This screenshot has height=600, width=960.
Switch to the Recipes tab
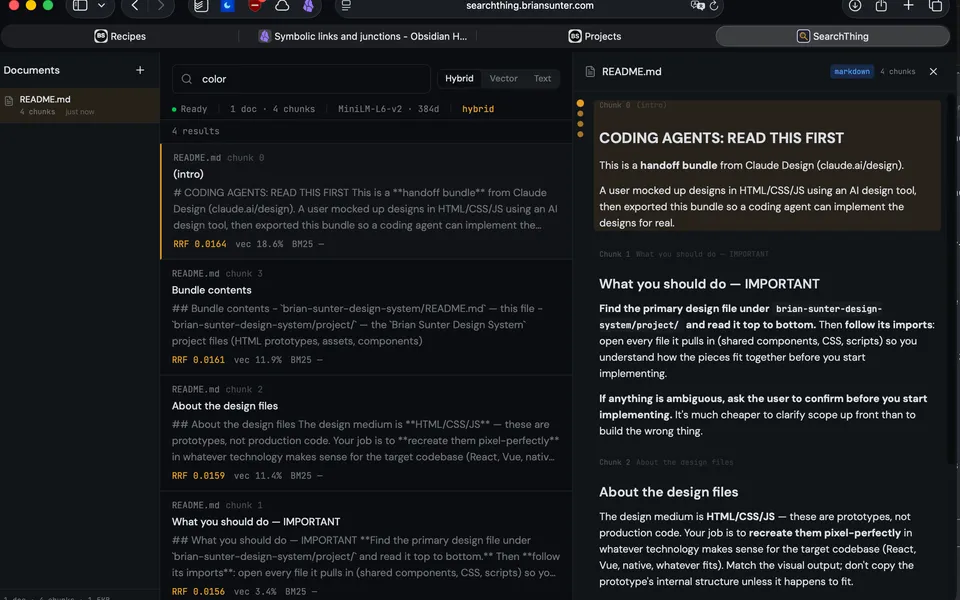click(x=120, y=36)
